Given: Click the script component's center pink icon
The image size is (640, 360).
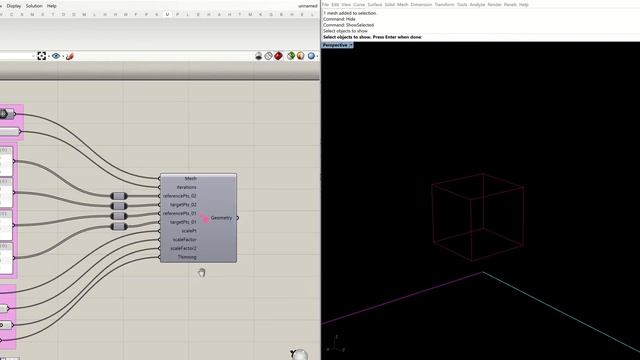Looking at the screenshot, I should click(x=204, y=218).
